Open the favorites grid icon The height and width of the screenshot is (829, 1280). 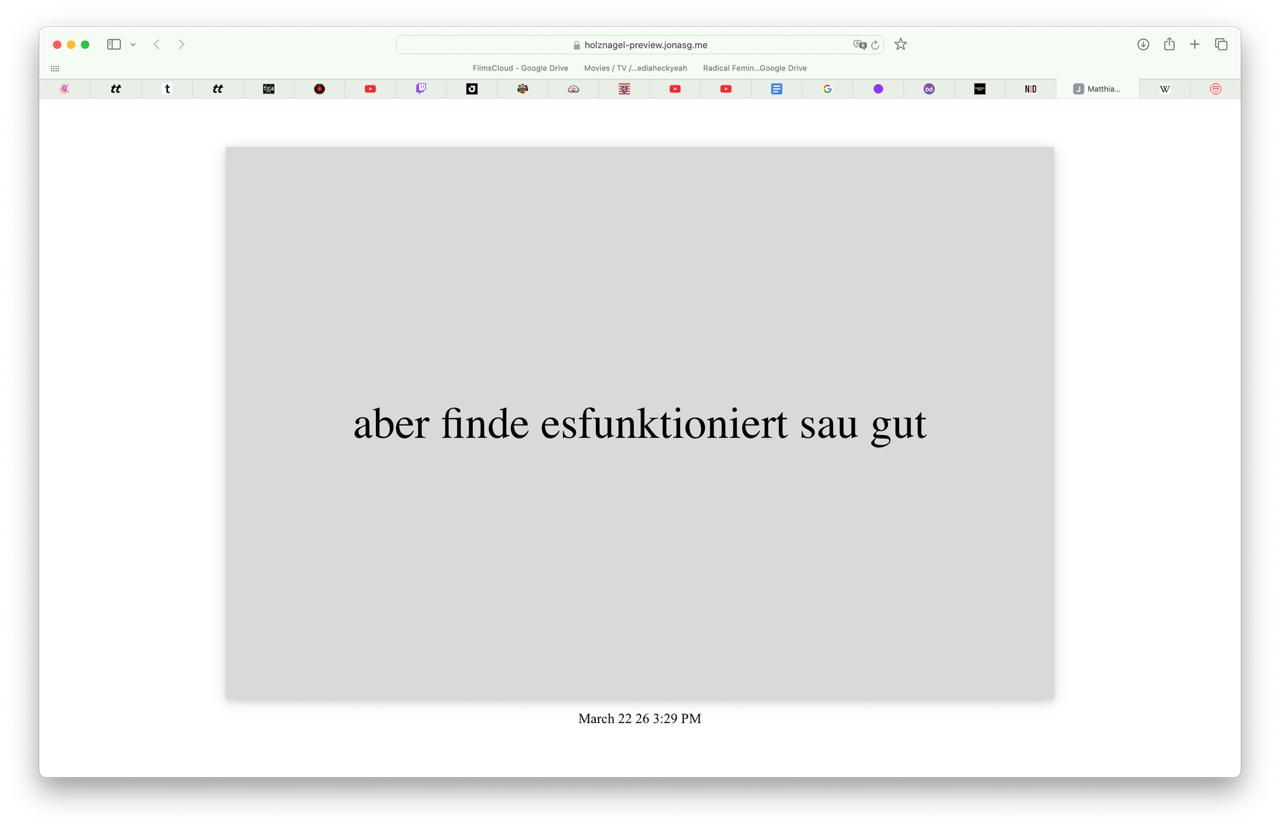(x=55, y=69)
